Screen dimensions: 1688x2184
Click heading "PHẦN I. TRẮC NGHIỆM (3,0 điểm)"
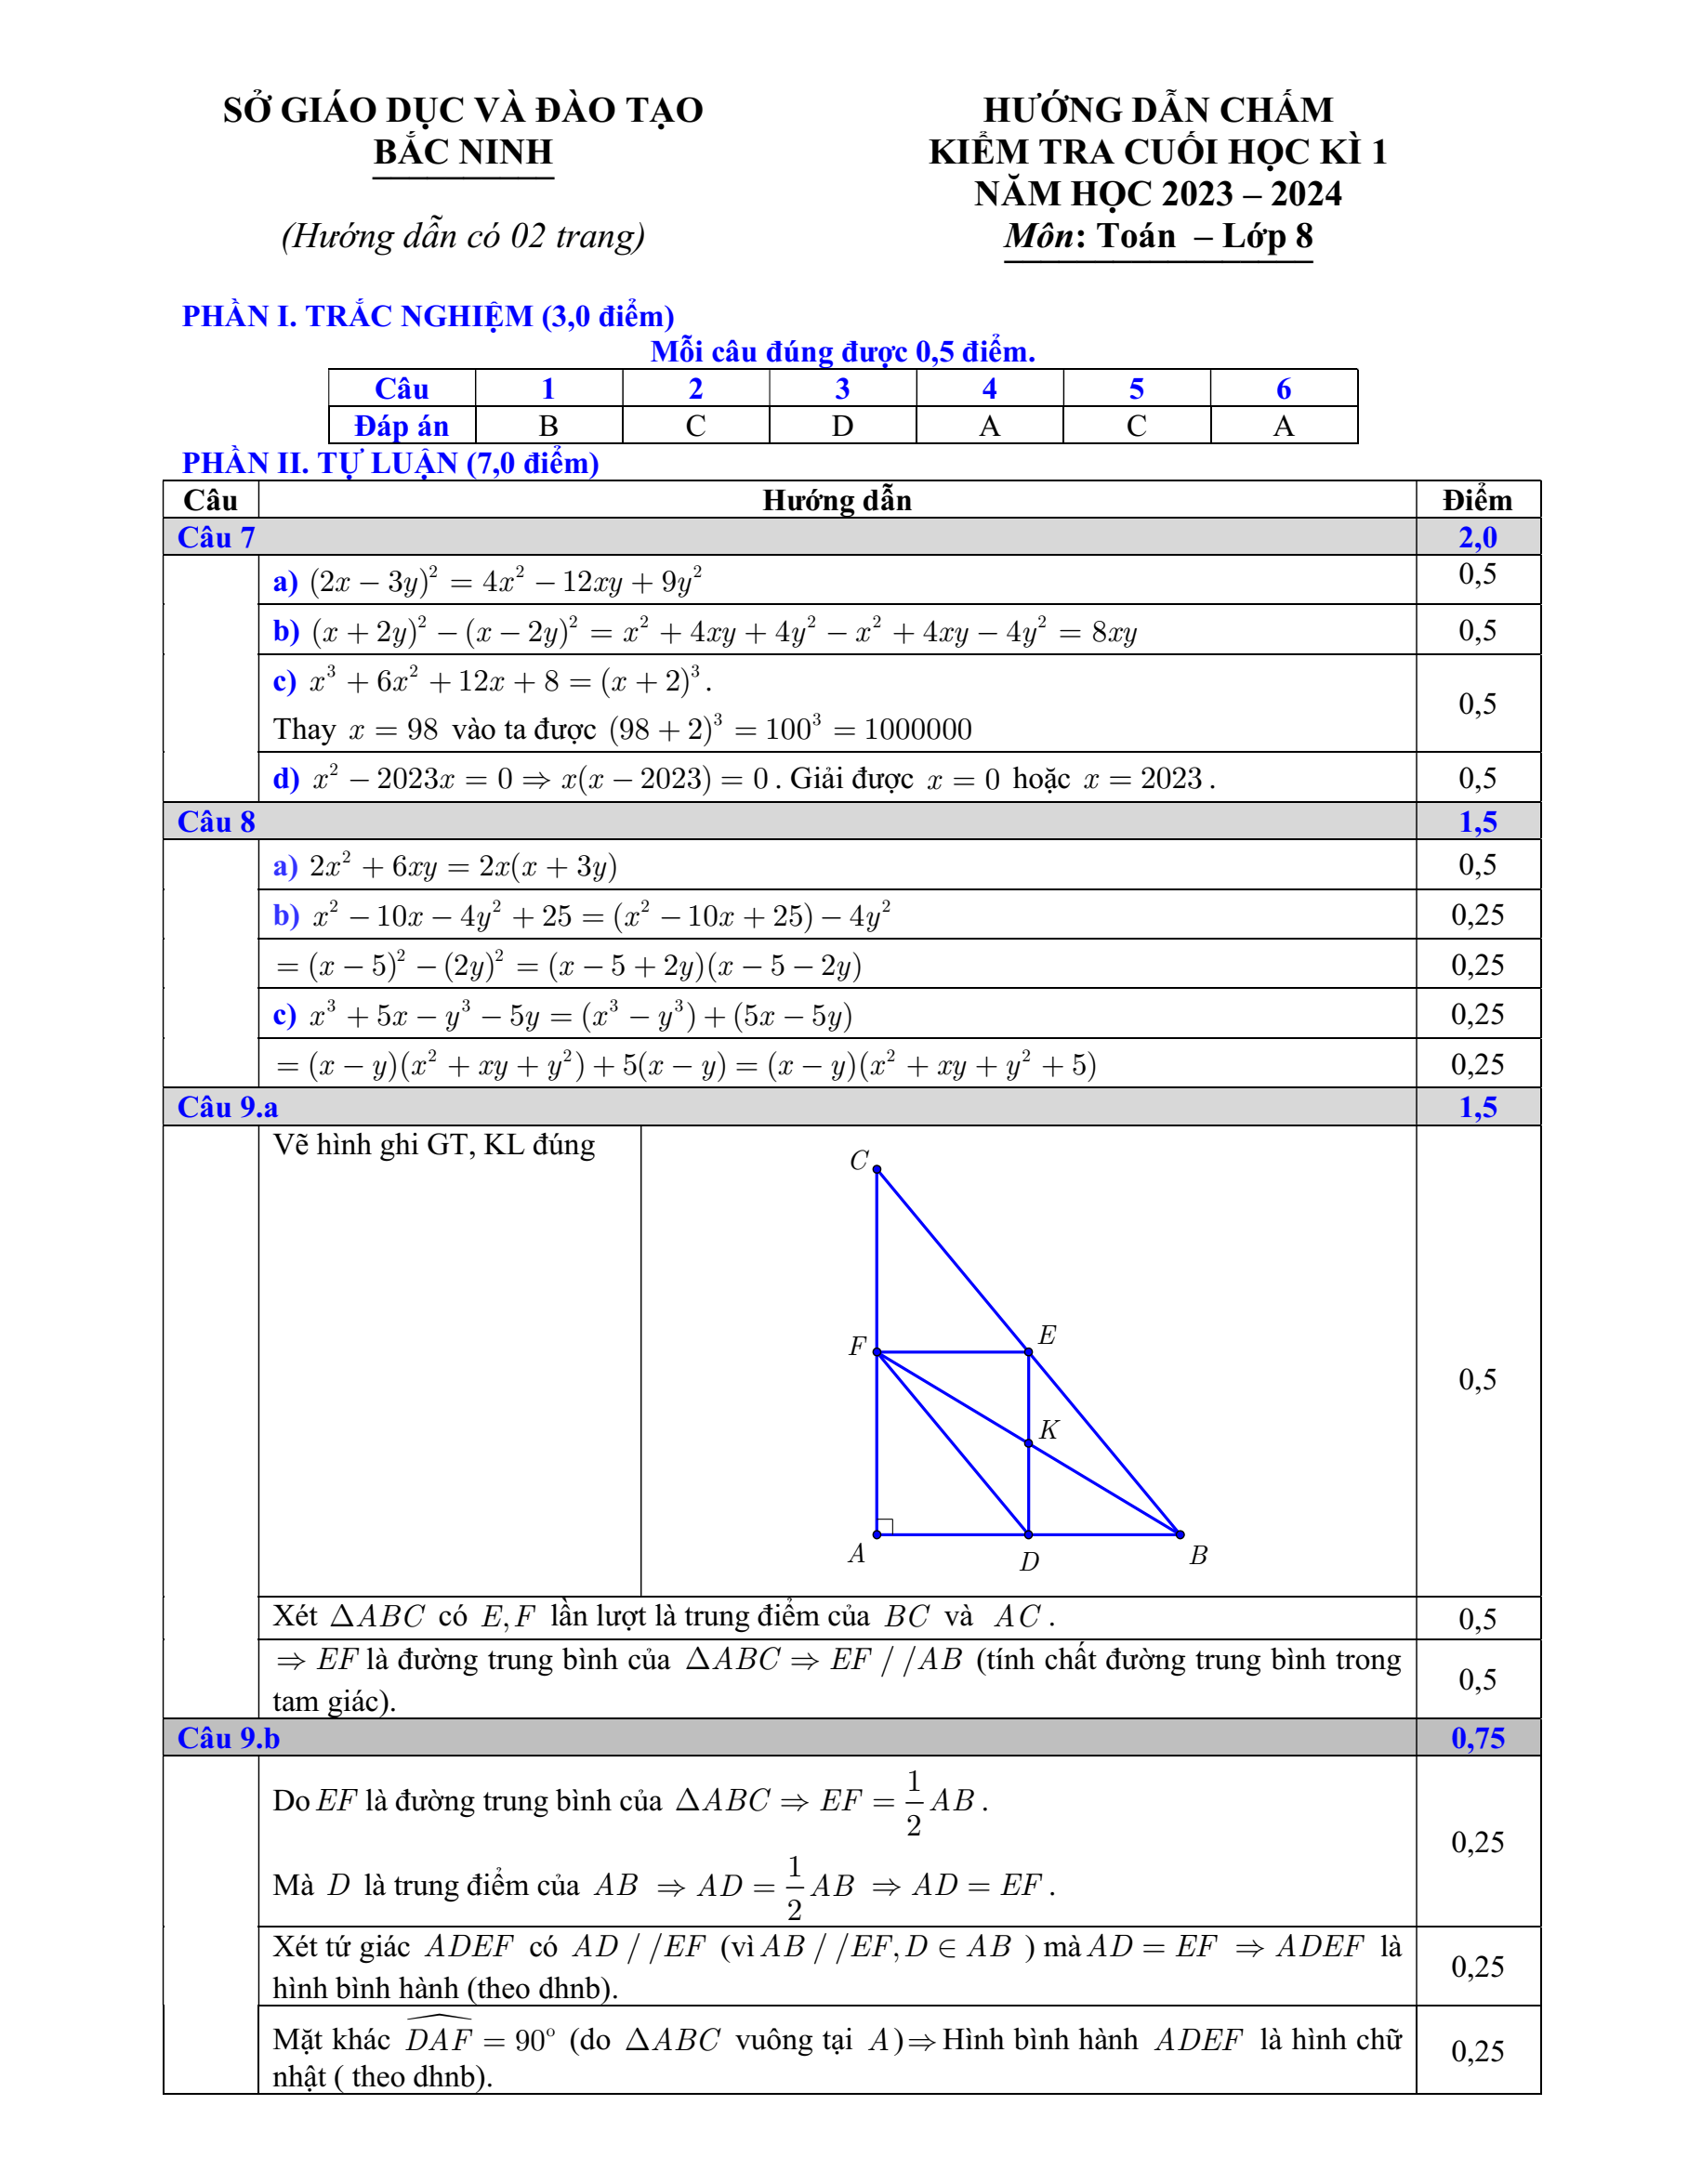pos(428,316)
